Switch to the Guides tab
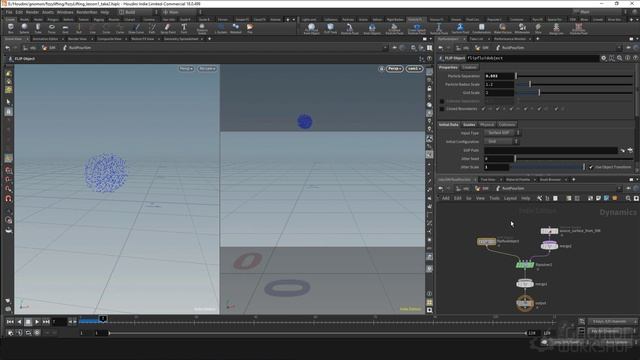The image size is (640, 360). 469,124
